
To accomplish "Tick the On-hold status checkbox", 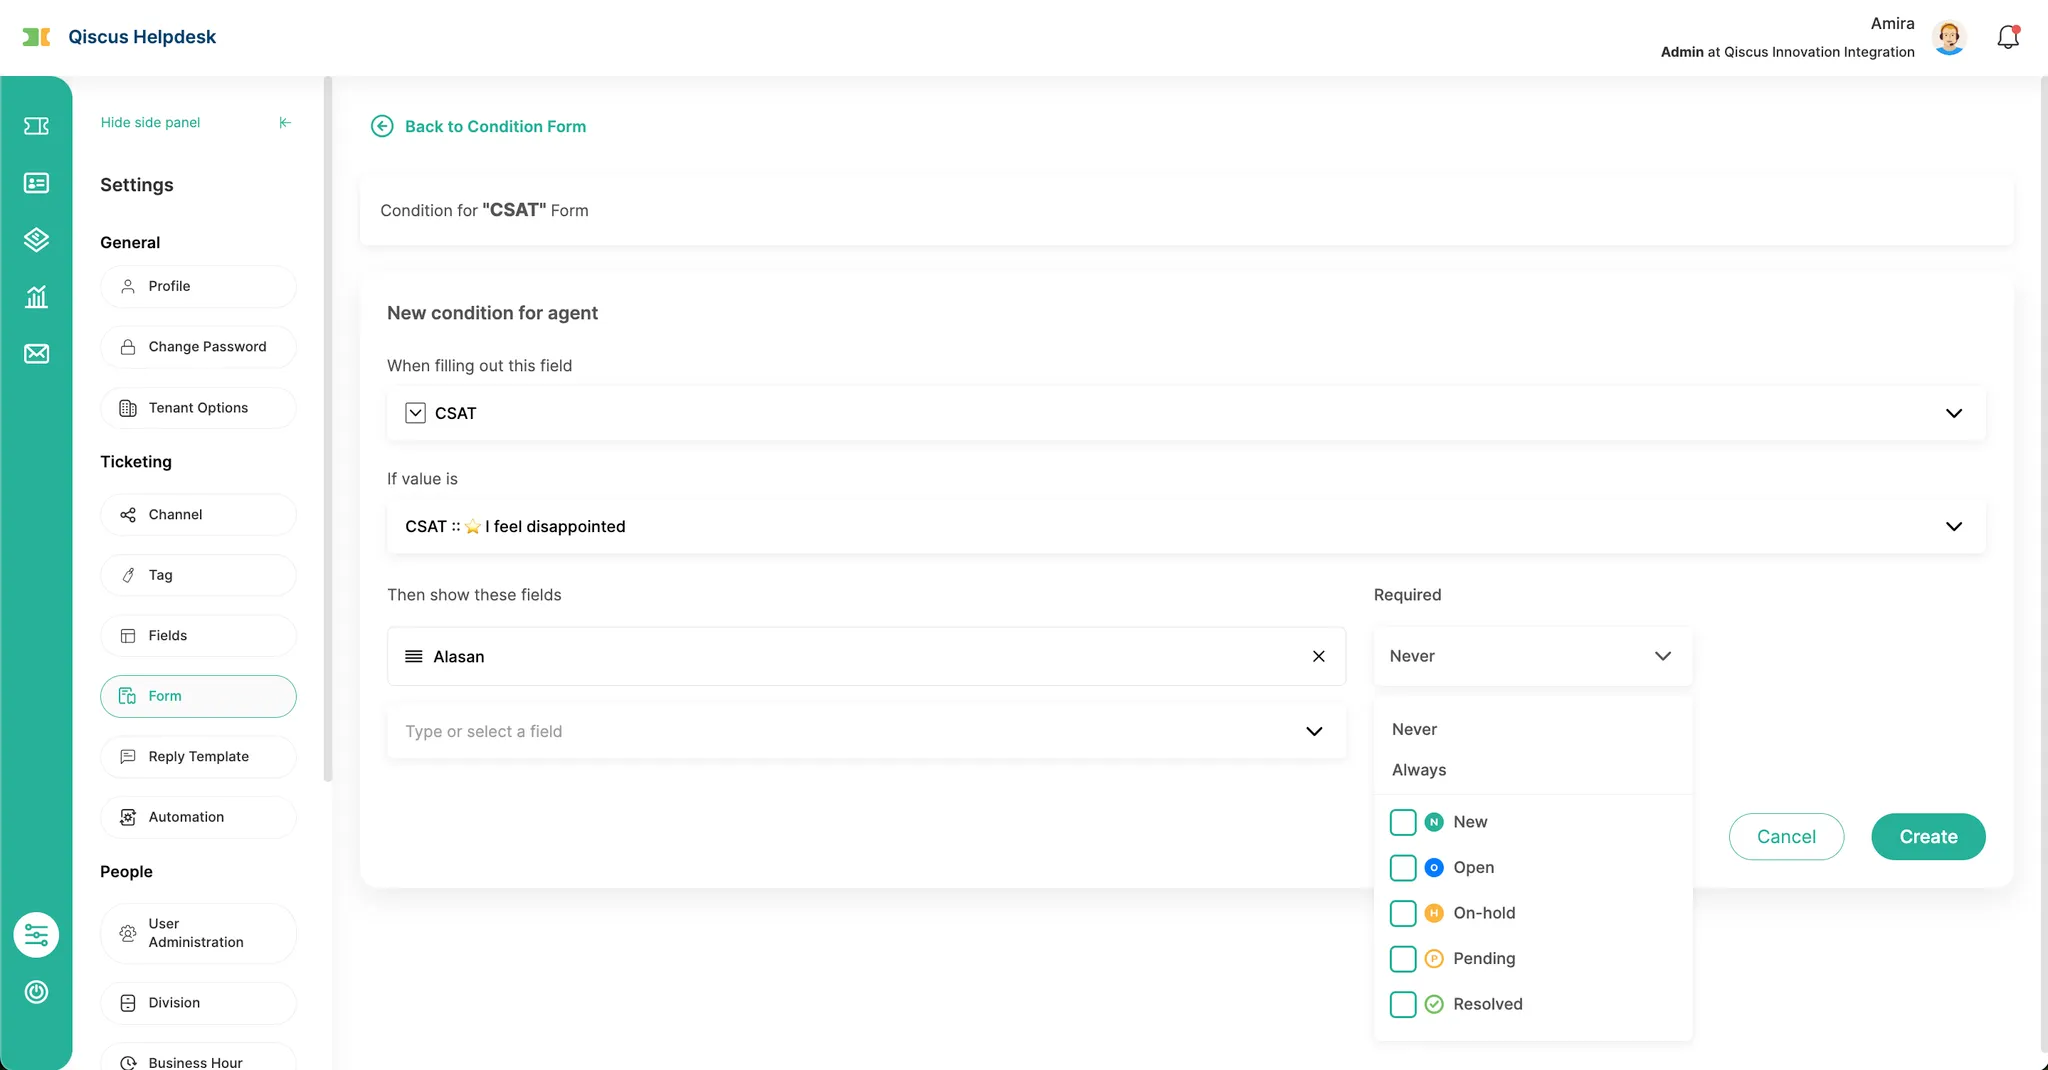I will 1403,913.
